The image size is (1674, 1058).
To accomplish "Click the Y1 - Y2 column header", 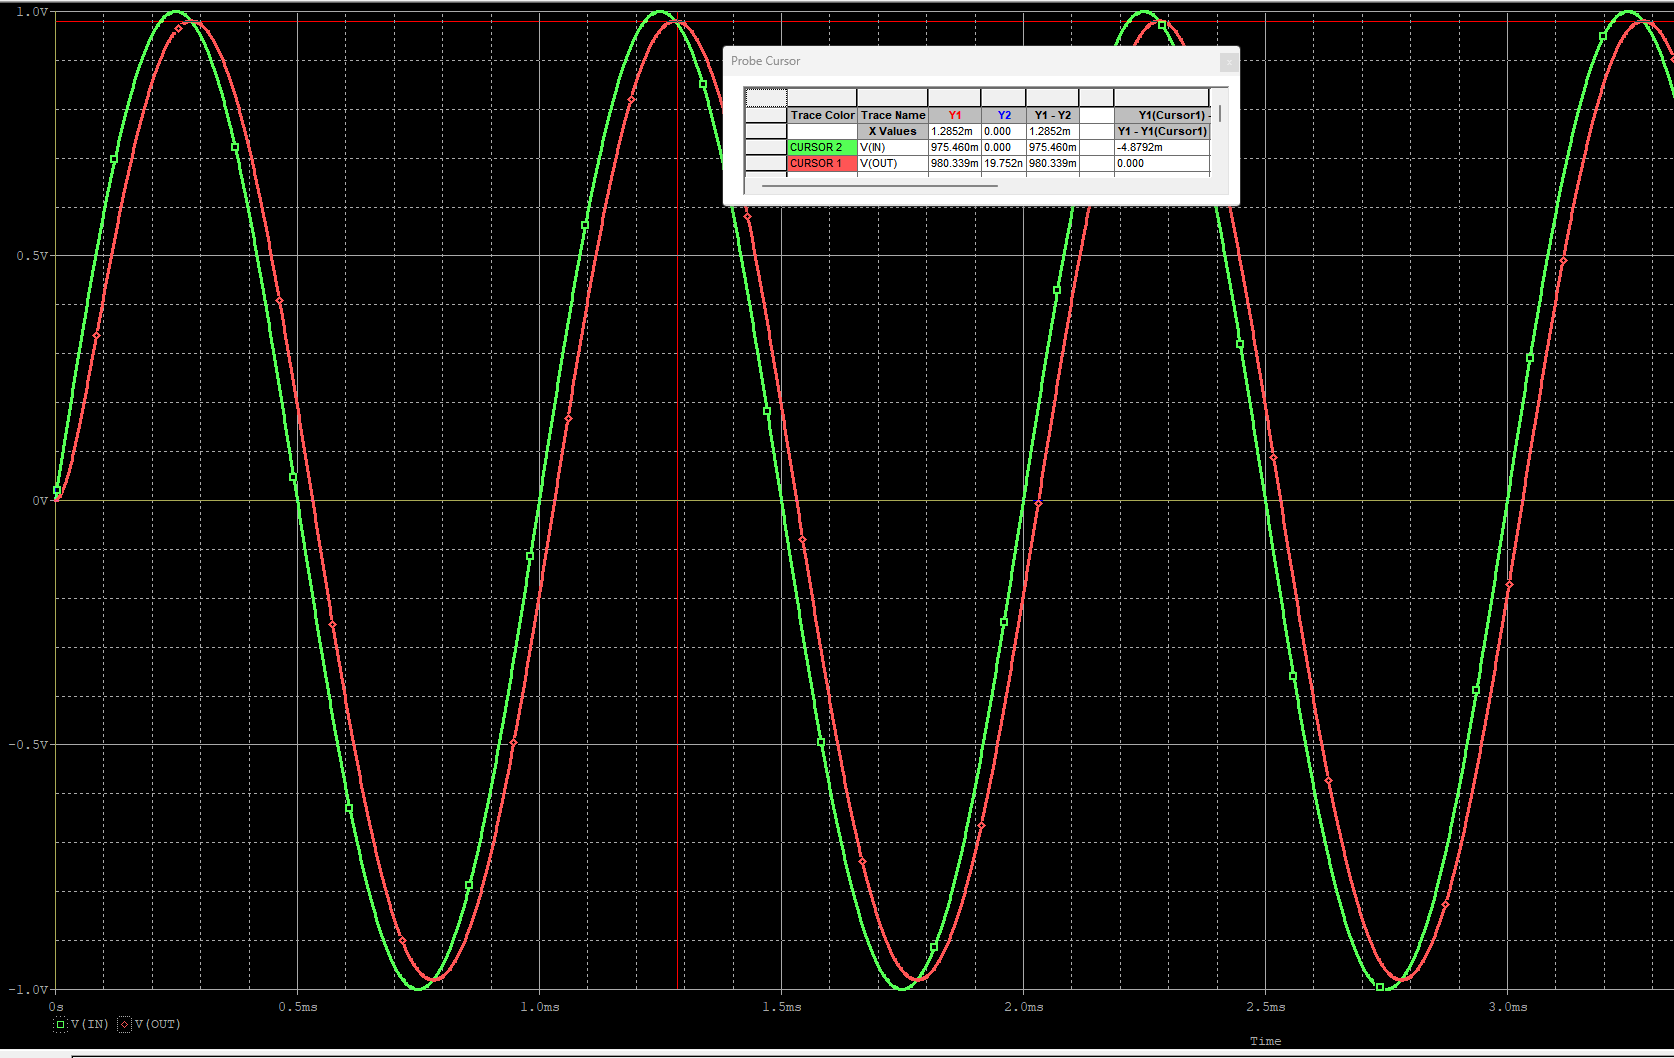I will [1052, 115].
